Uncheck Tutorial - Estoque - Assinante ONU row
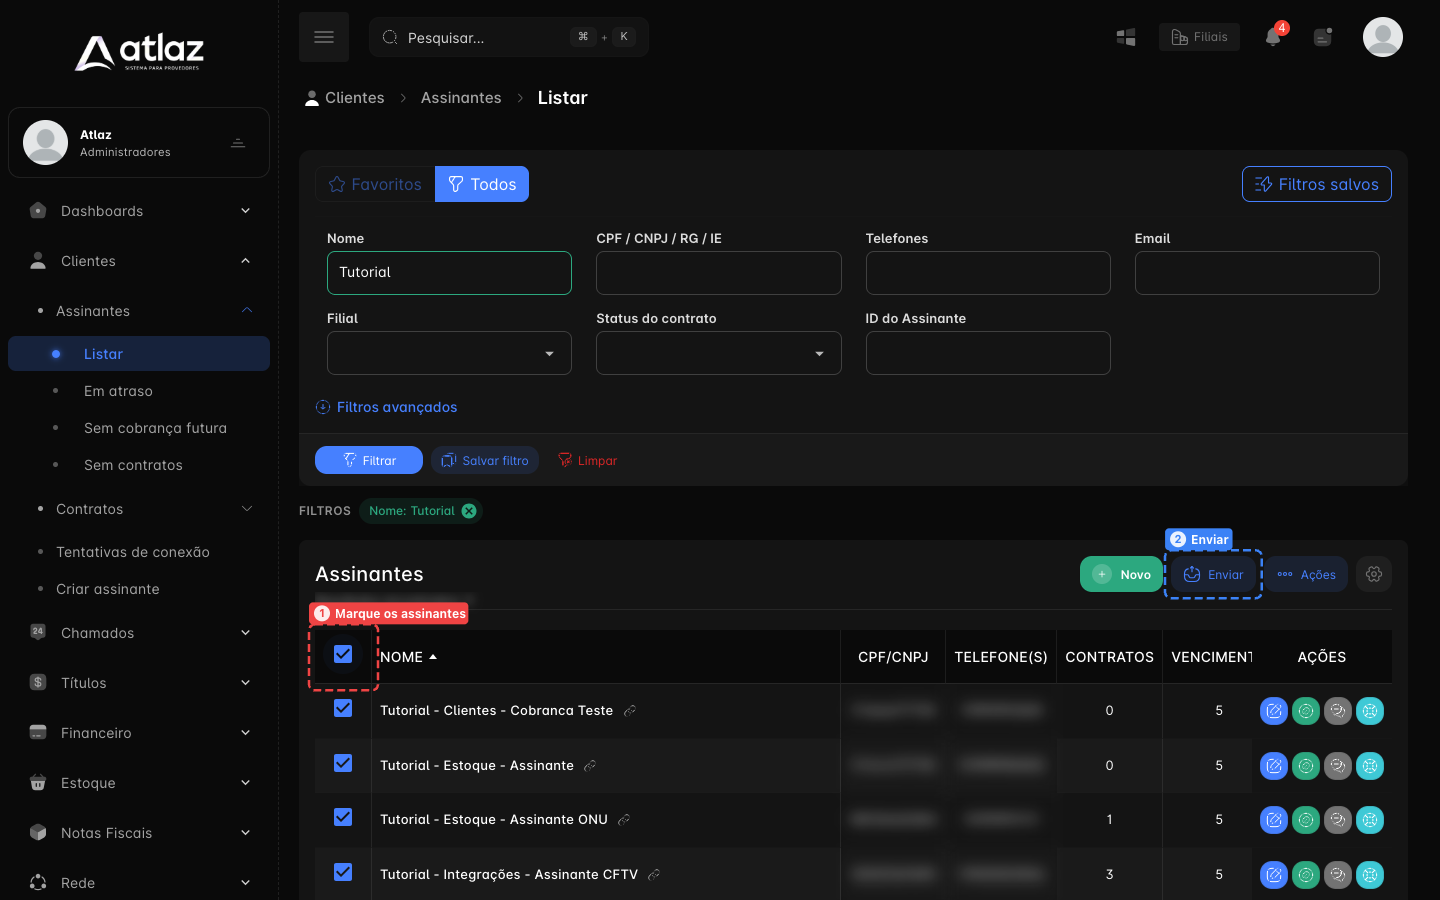 pyautogui.click(x=343, y=817)
